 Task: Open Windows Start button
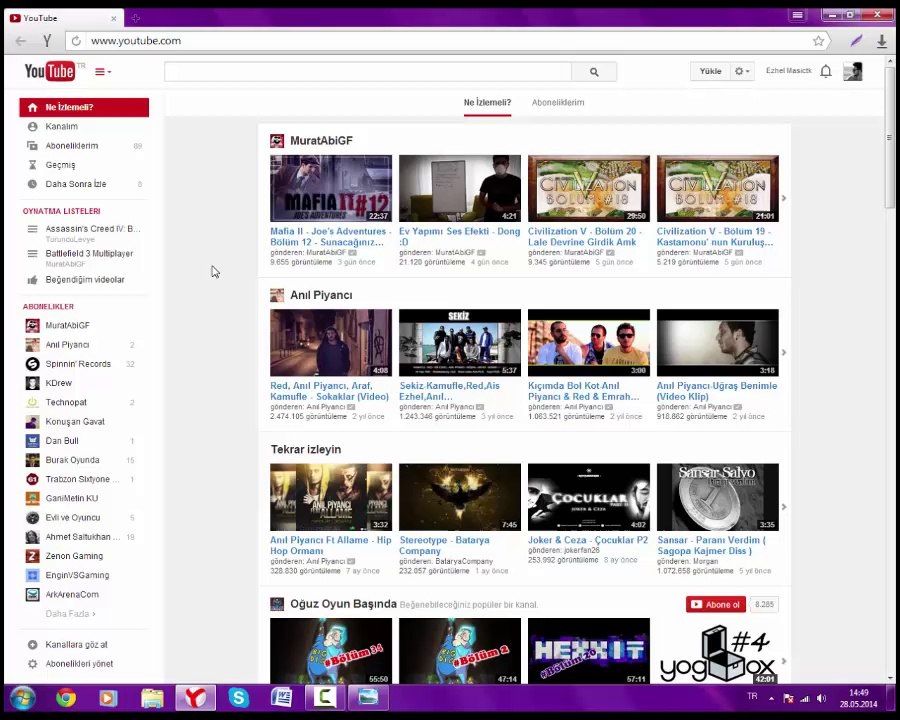point(22,699)
